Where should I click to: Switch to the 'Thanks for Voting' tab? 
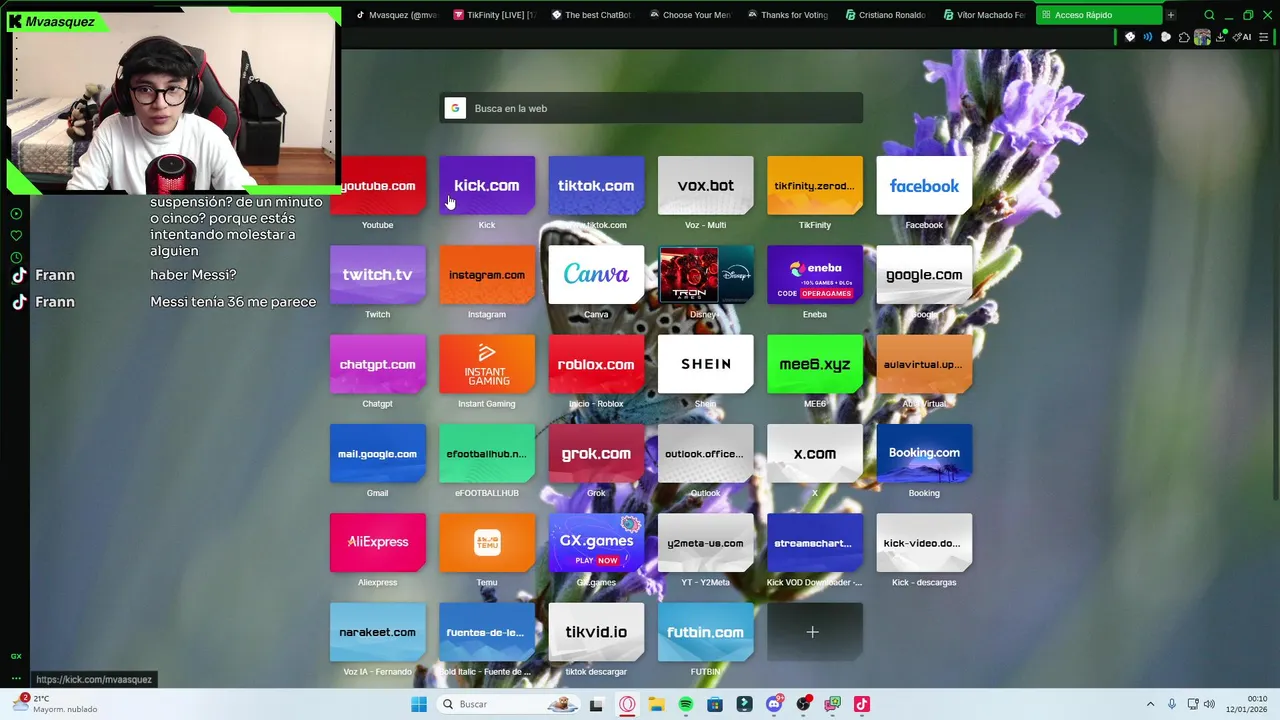point(789,15)
